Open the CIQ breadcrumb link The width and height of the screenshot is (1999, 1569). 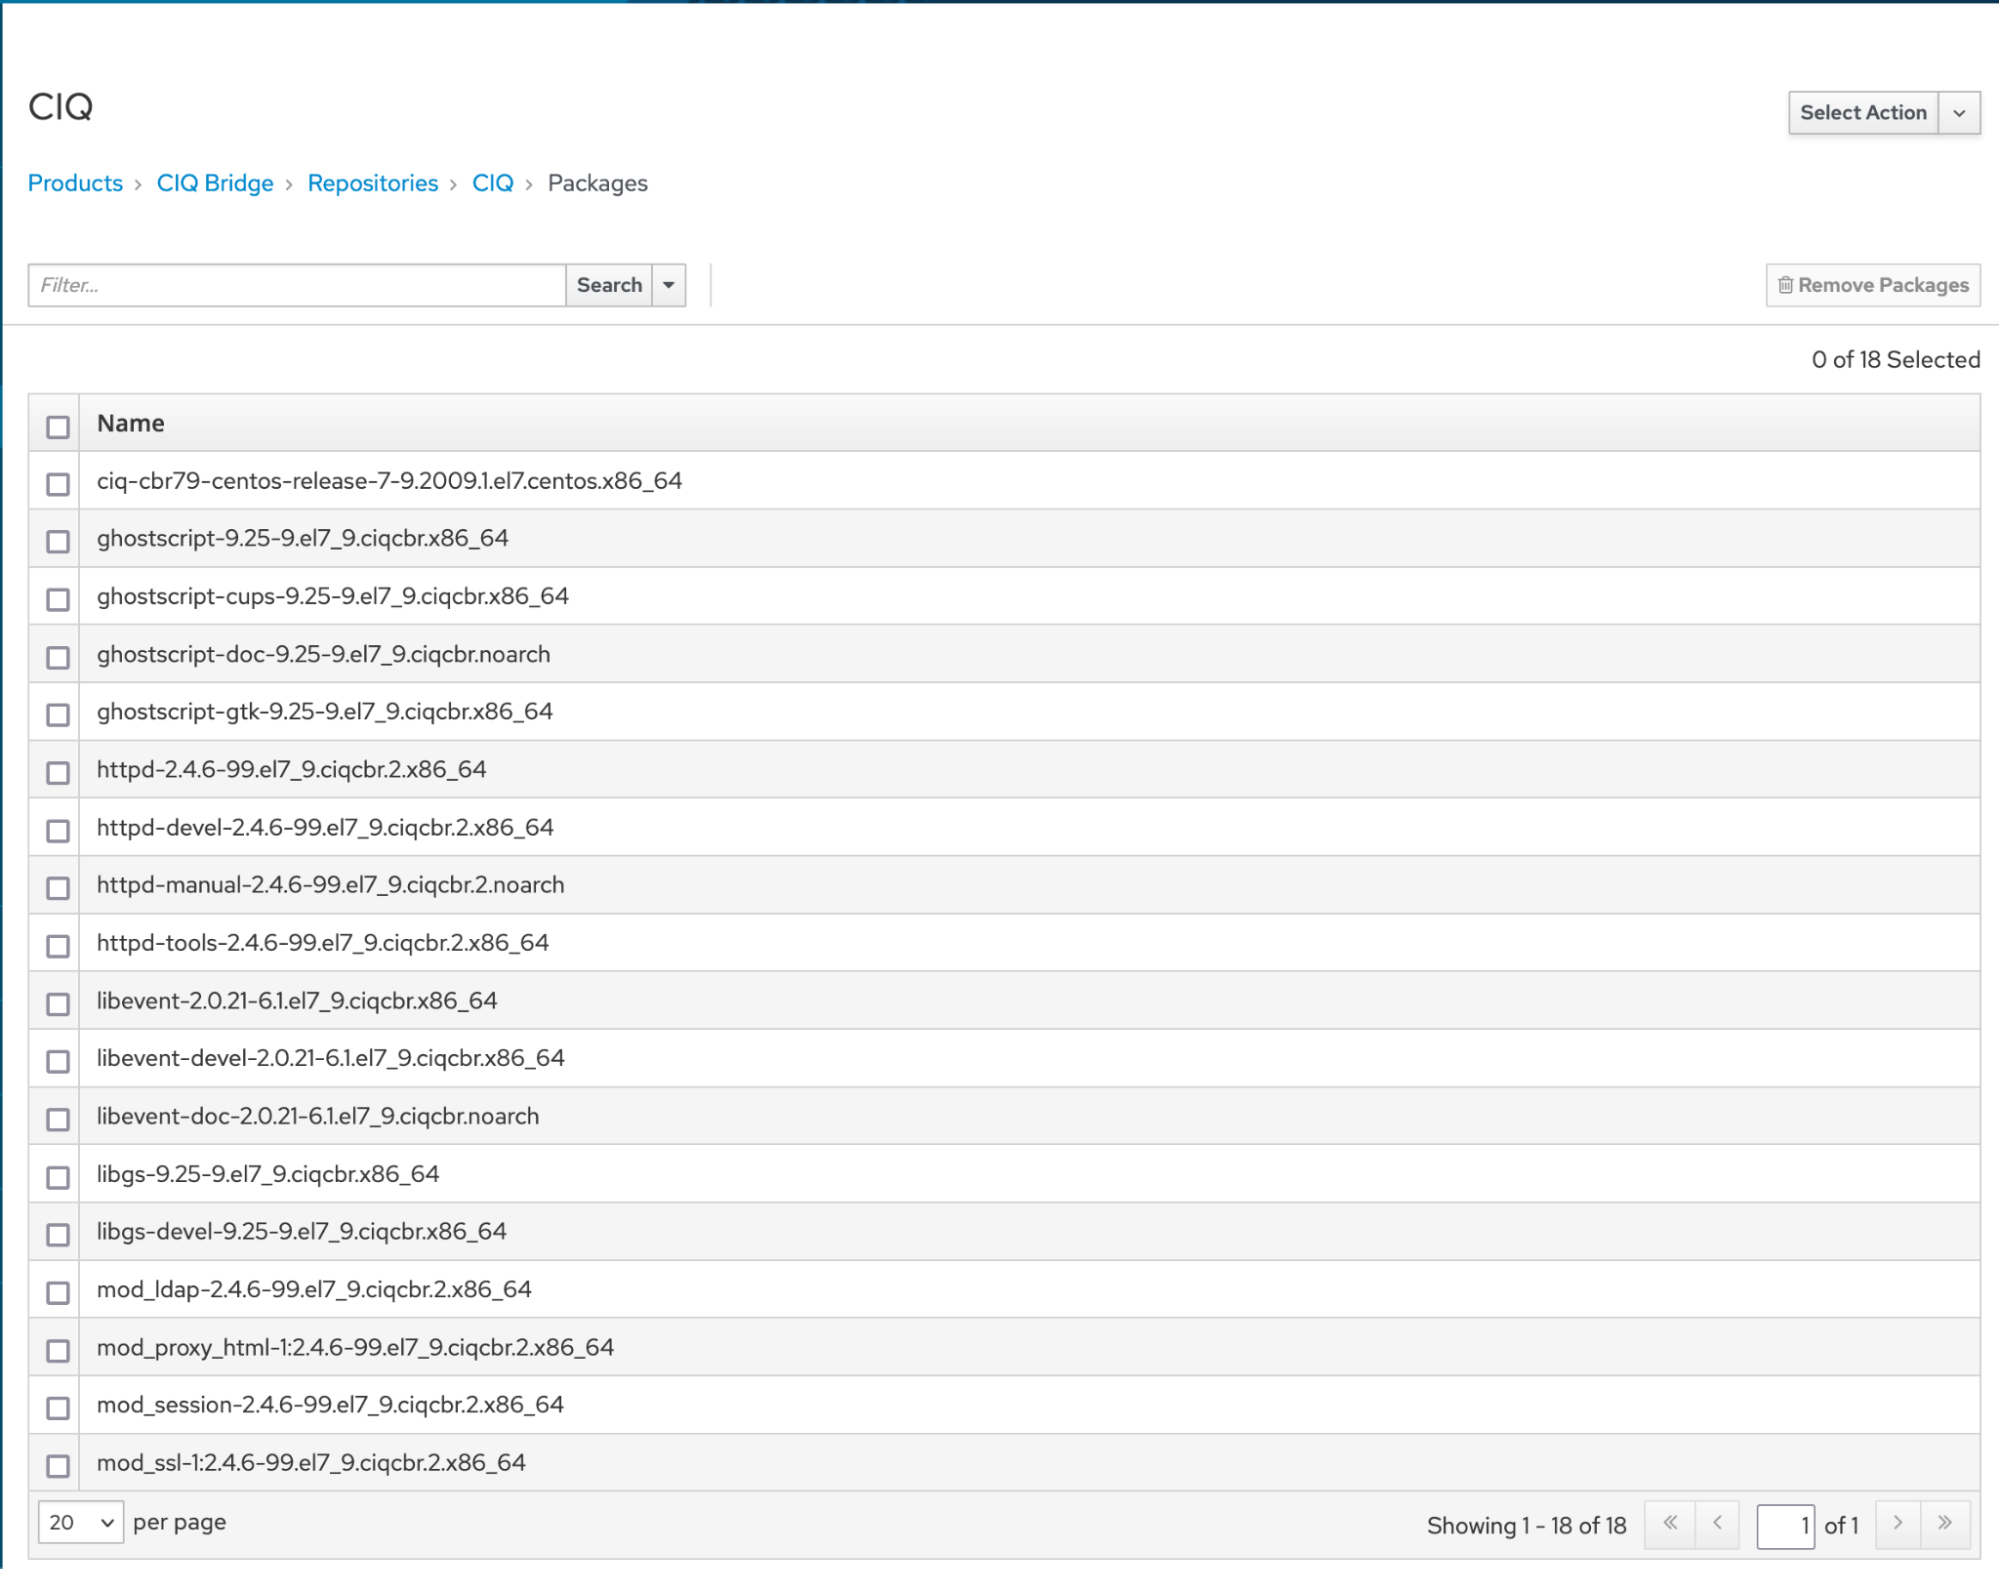(x=492, y=183)
